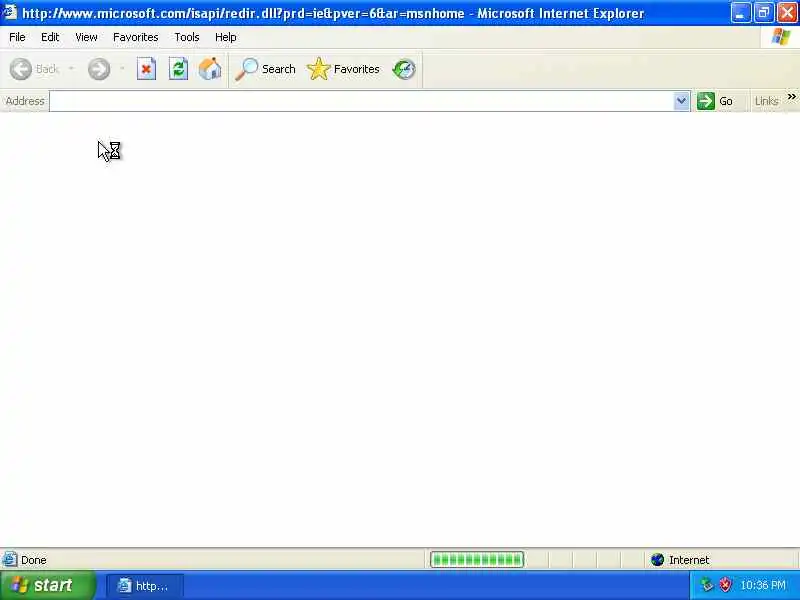Open the Edit menu
This screenshot has height=600, width=800.
pyautogui.click(x=50, y=37)
